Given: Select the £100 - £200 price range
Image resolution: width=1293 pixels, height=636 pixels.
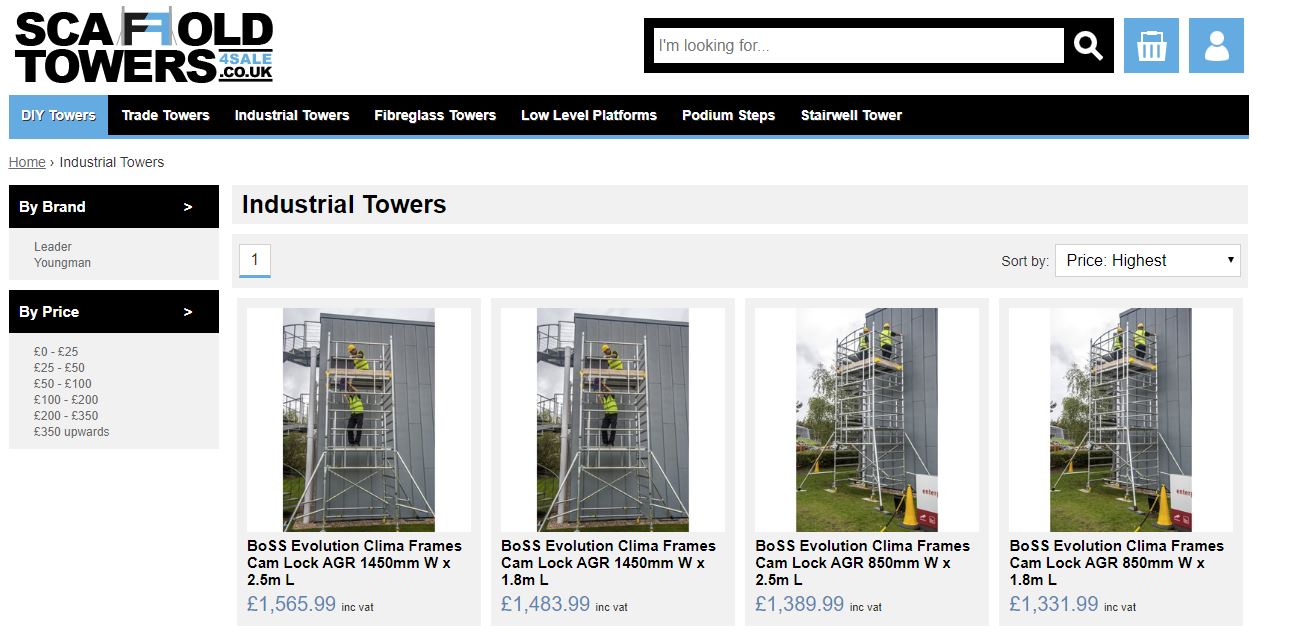Looking at the screenshot, I should click(66, 400).
